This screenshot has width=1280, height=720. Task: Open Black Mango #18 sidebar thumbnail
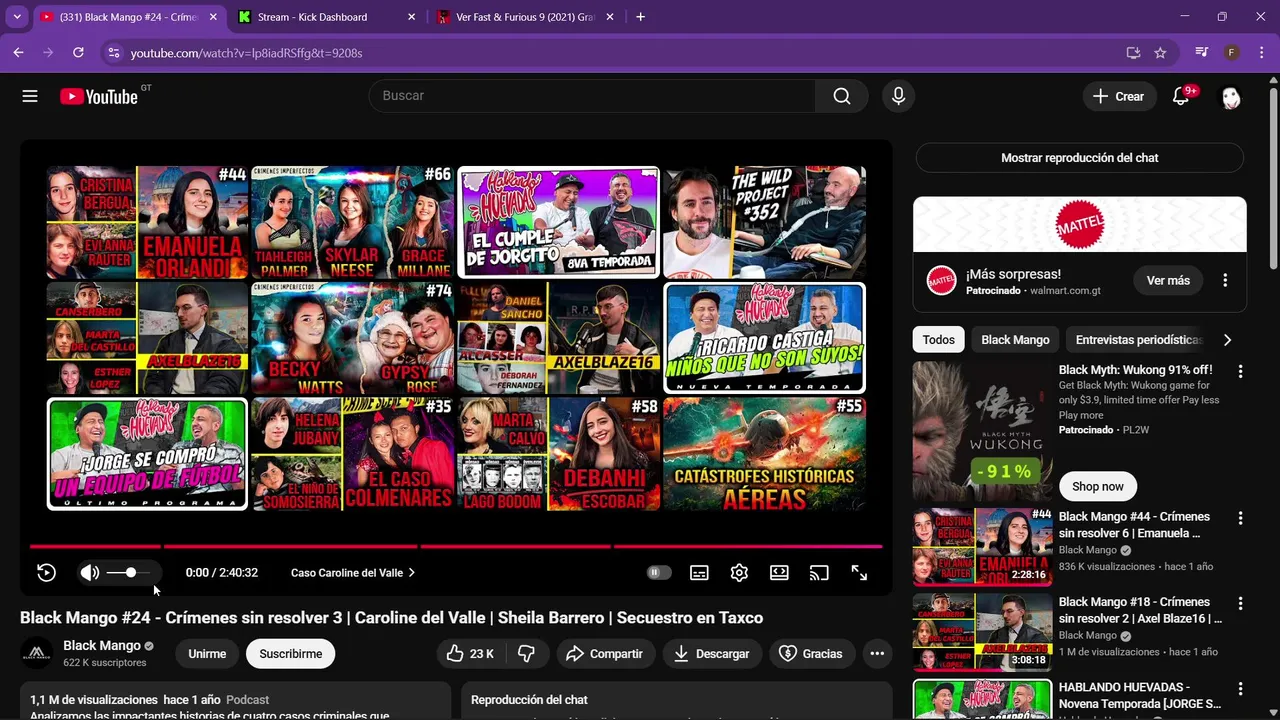pyautogui.click(x=982, y=632)
